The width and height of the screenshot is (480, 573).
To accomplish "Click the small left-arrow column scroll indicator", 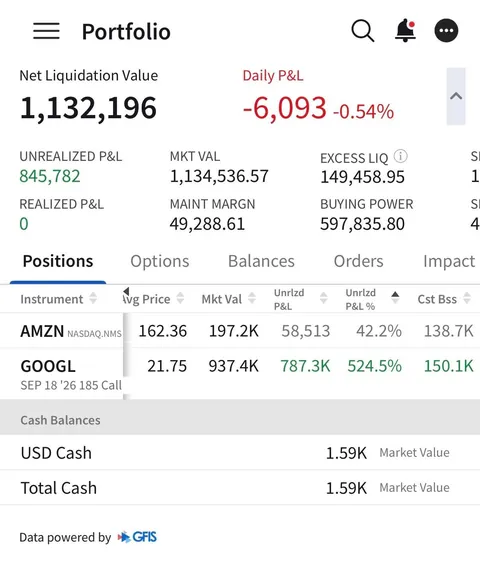I will (126, 291).
